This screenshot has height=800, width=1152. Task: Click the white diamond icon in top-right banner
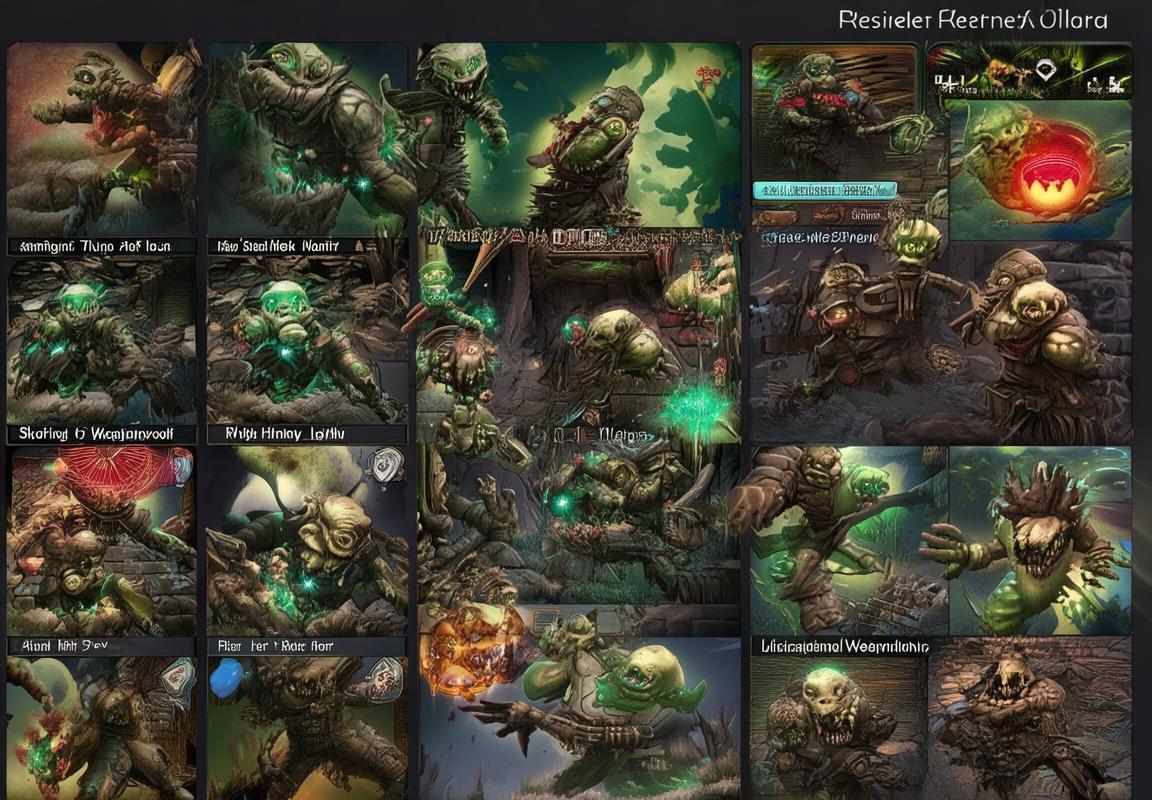[1044, 71]
